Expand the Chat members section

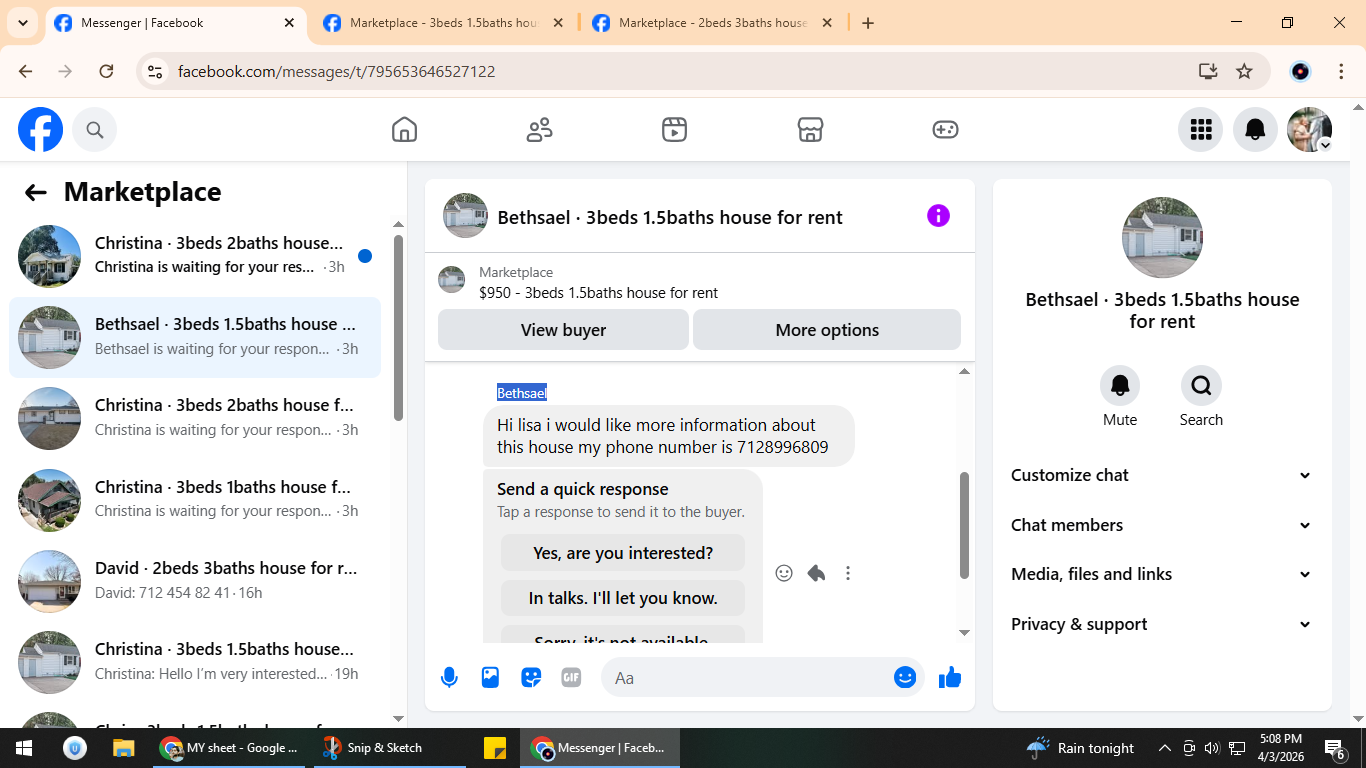(x=1162, y=525)
